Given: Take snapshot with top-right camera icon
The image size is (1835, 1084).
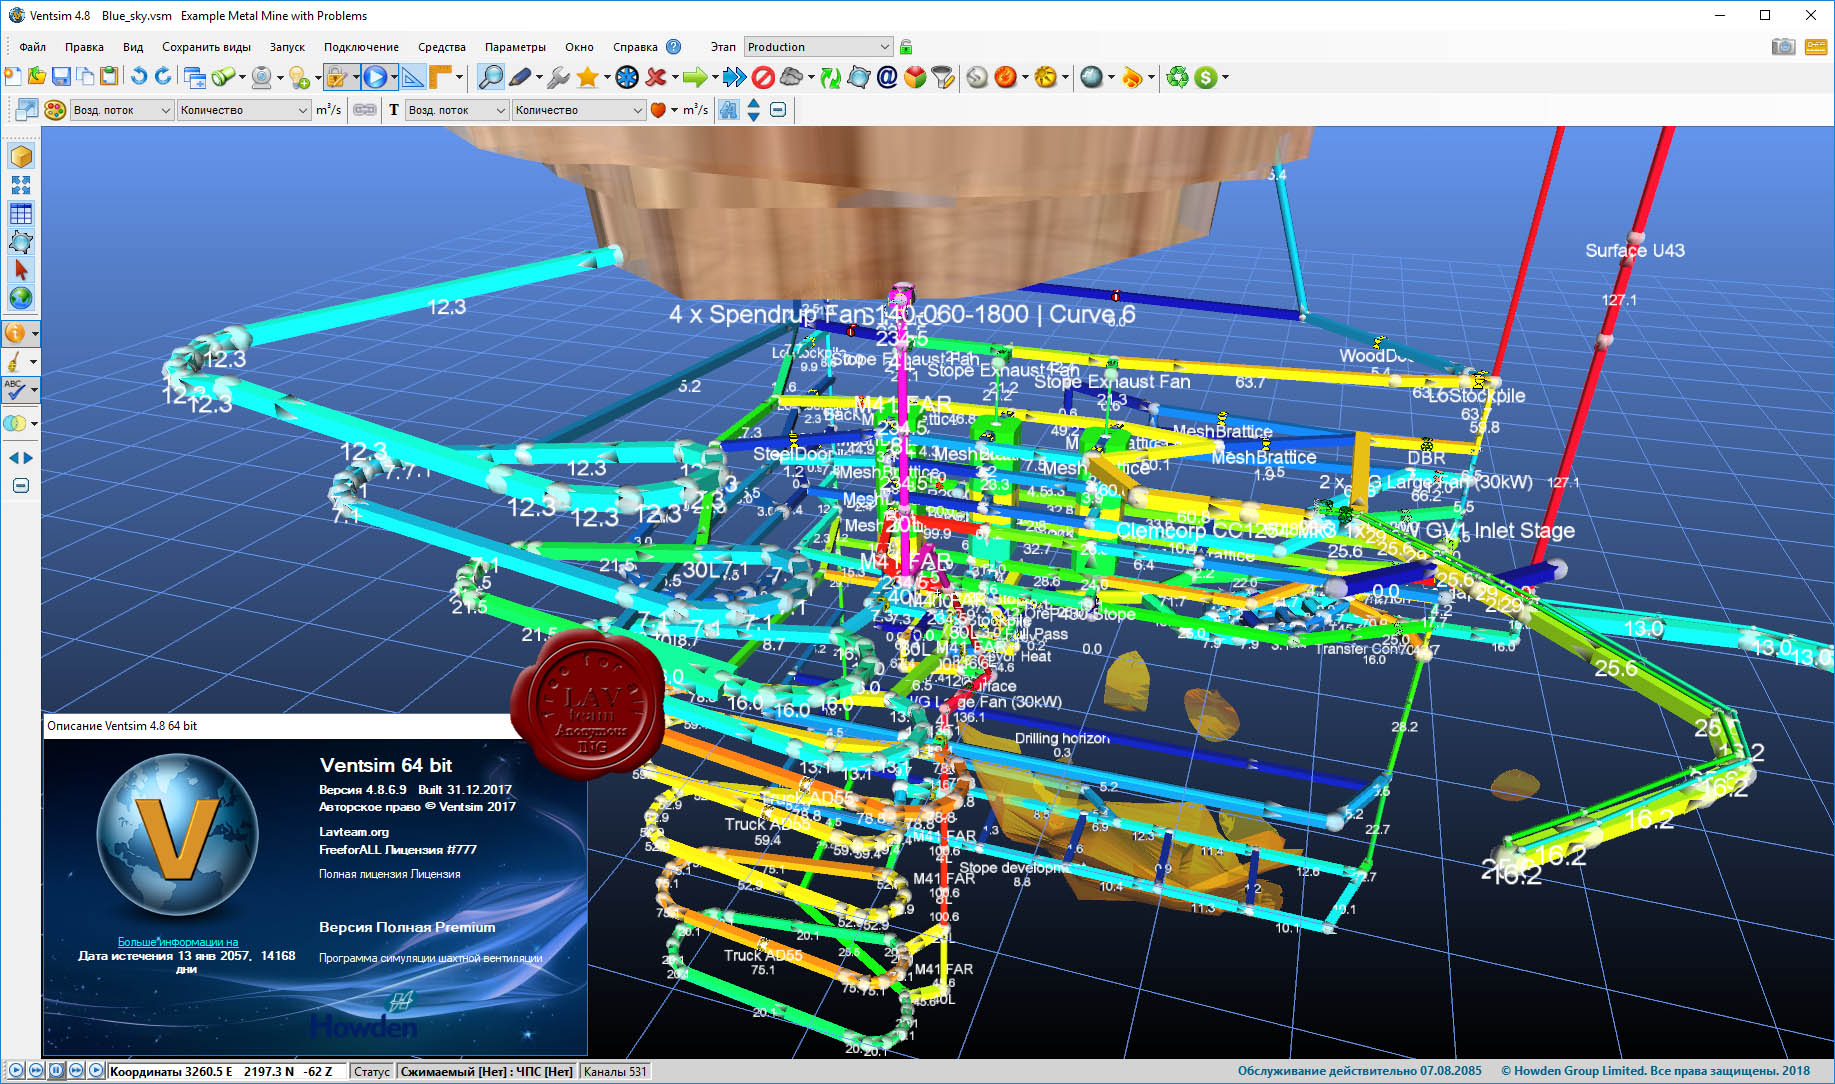Looking at the screenshot, I should point(1783,47).
